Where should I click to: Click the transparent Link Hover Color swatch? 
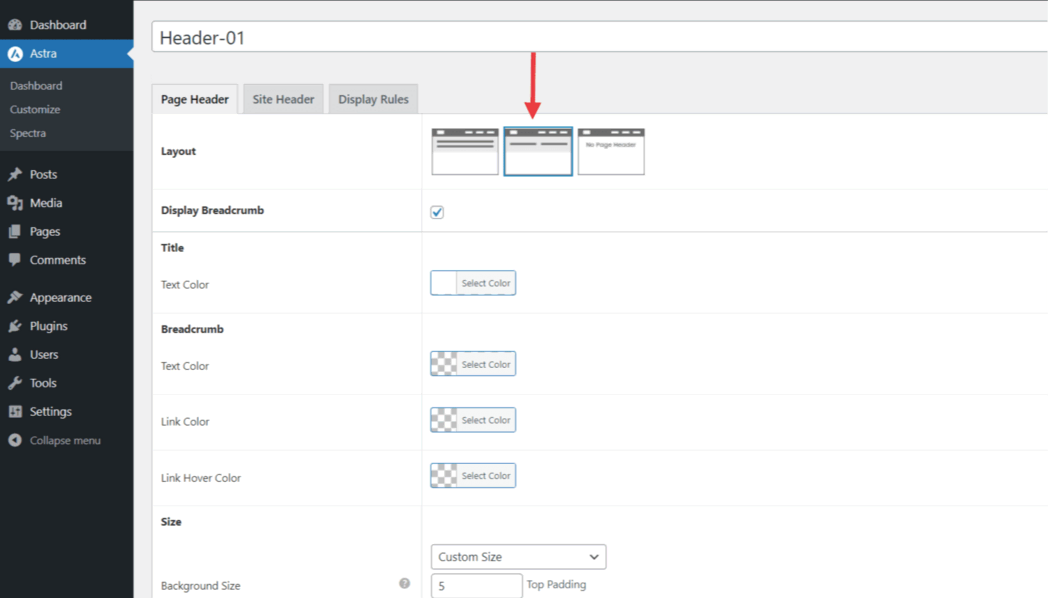444,476
